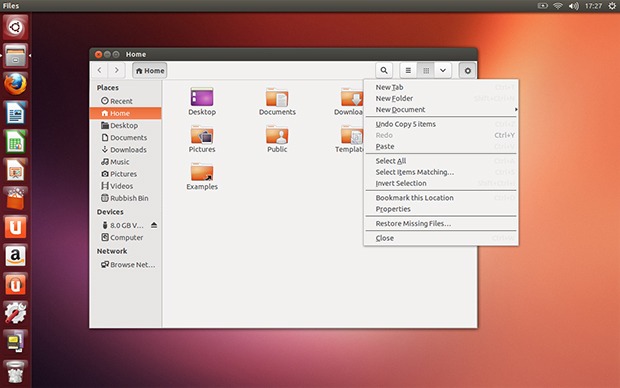Choose Select Items Matching… entry
Image resolution: width=620 pixels, height=388 pixels.
(441, 172)
